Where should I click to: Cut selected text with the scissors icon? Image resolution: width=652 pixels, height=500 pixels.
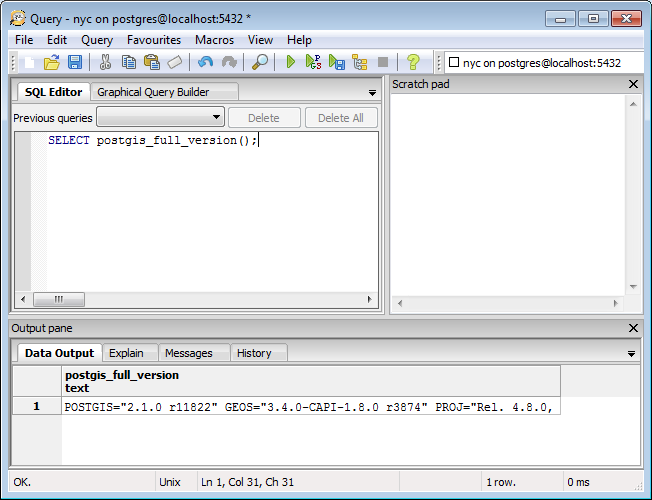tap(105, 62)
